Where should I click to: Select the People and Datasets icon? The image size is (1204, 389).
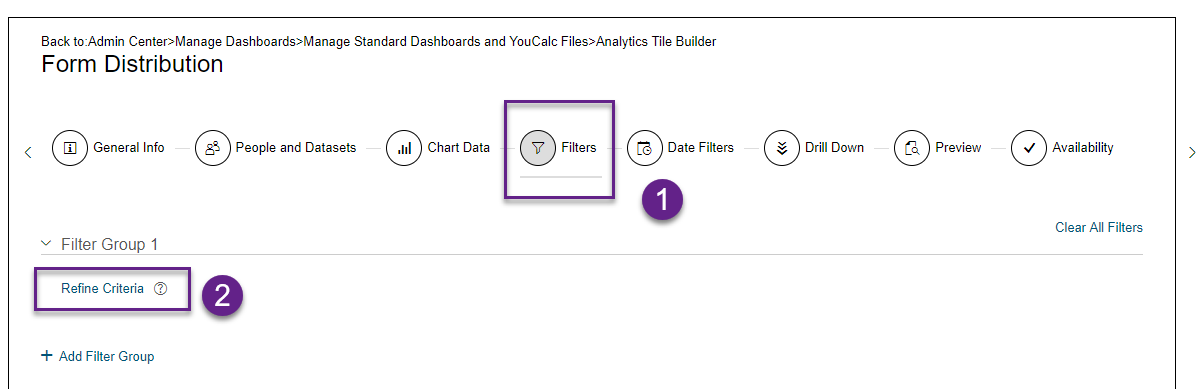(x=213, y=147)
